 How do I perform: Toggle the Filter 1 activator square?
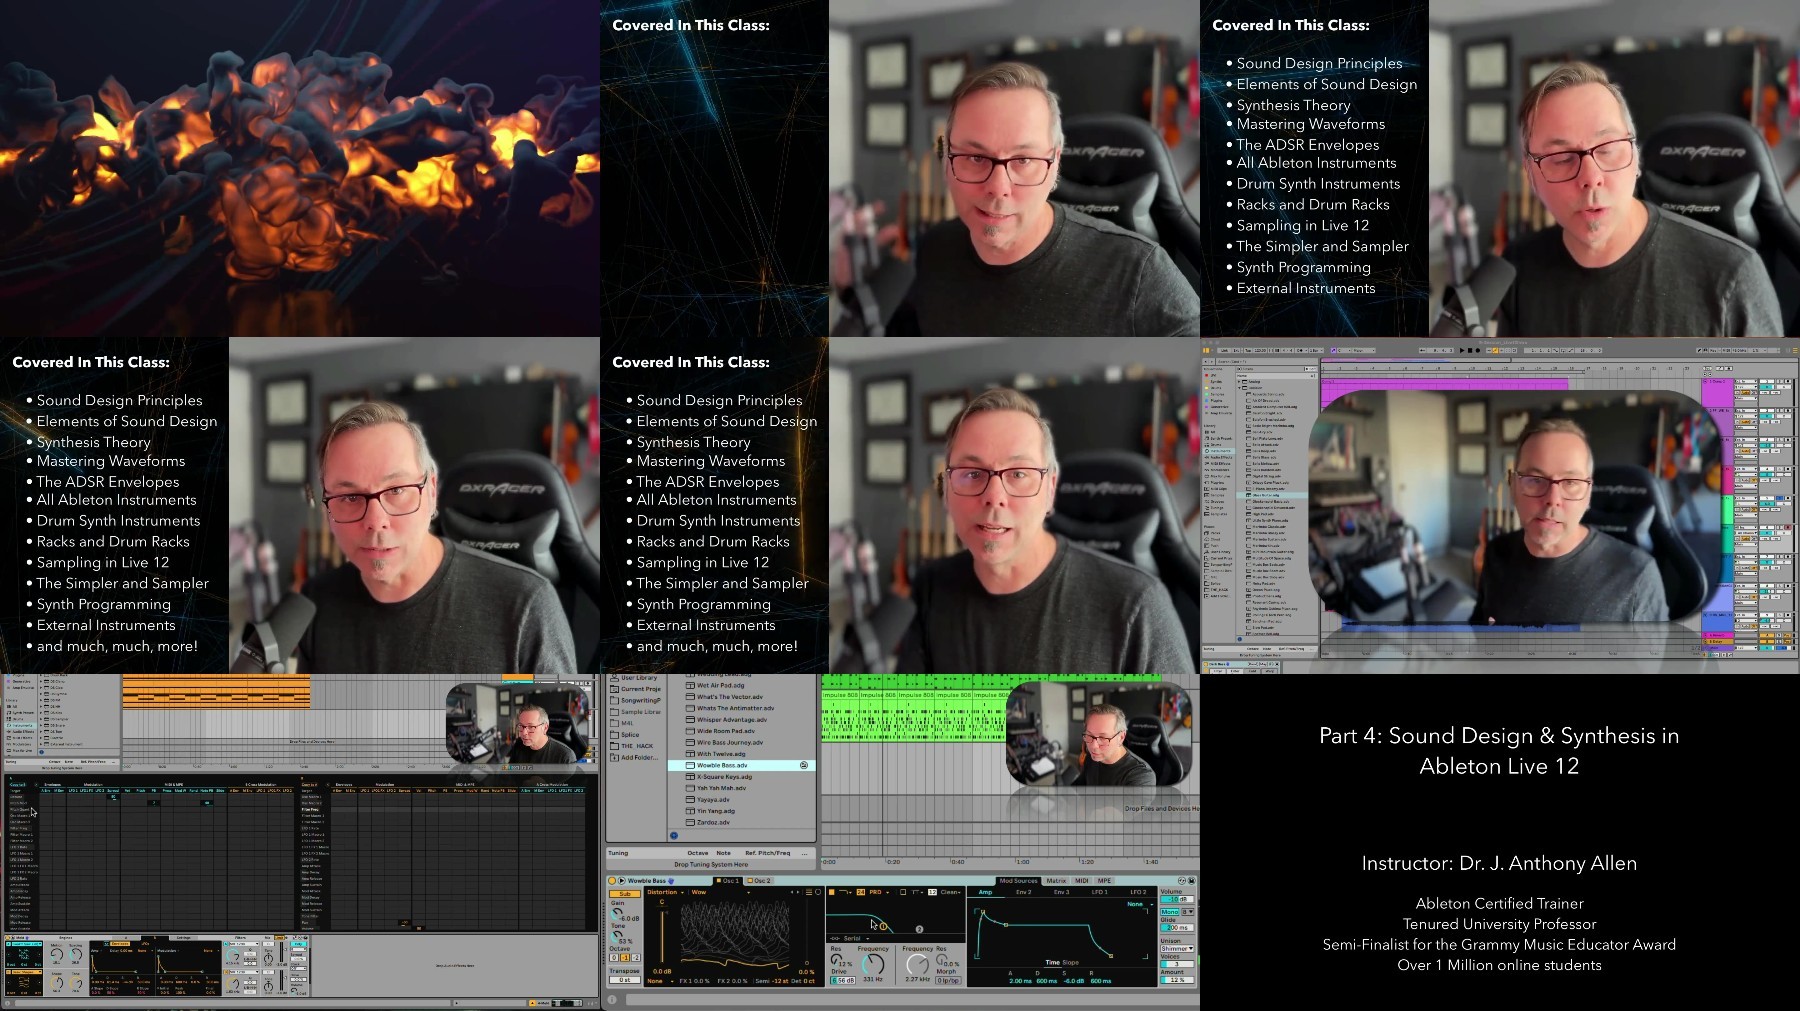click(832, 892)
